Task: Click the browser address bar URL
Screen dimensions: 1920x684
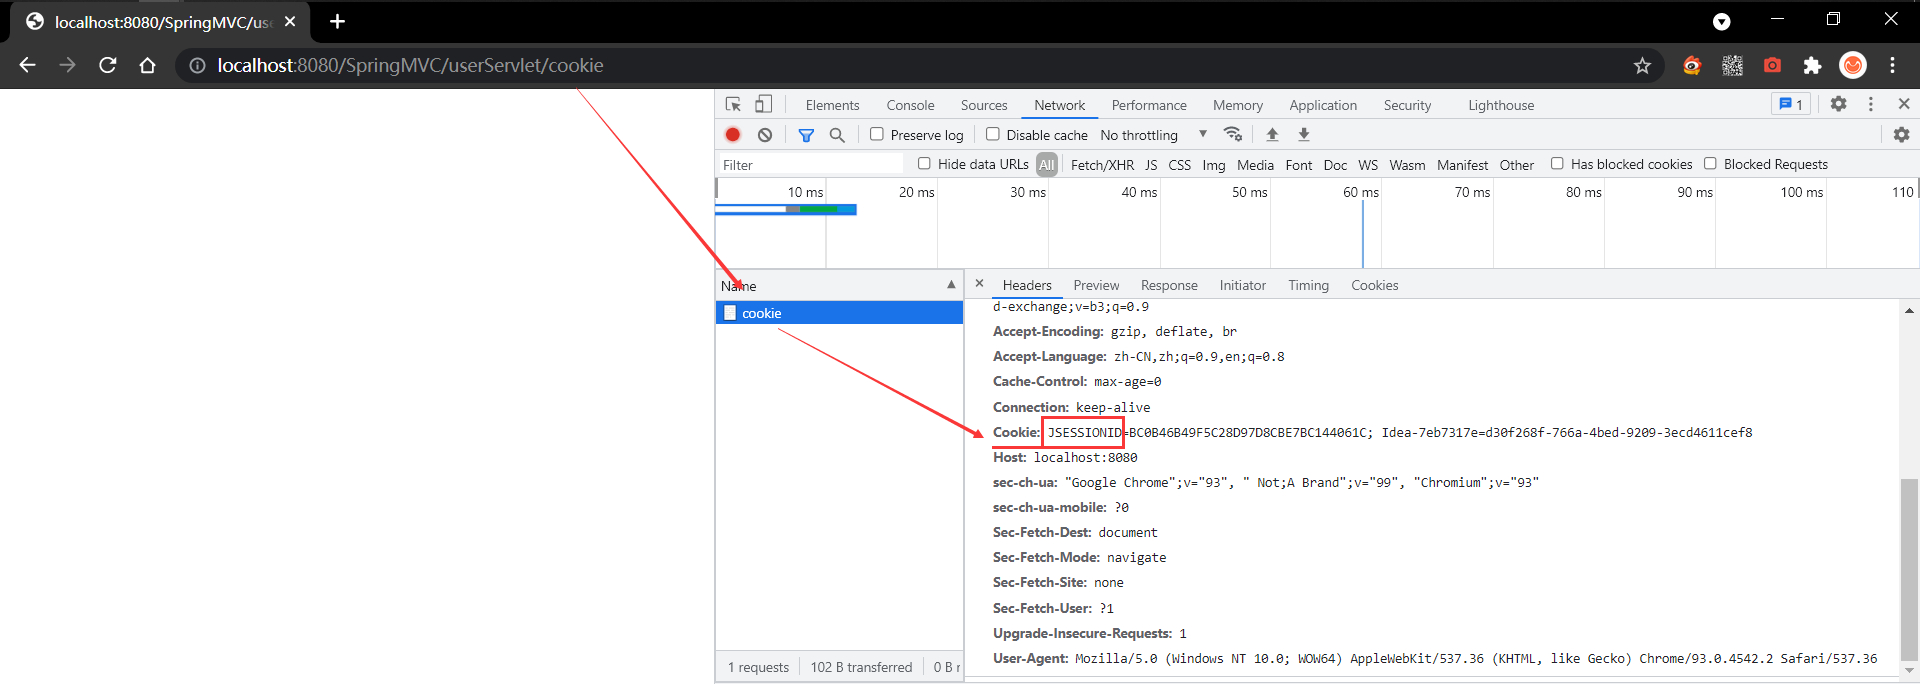Action: pos(410,65)
